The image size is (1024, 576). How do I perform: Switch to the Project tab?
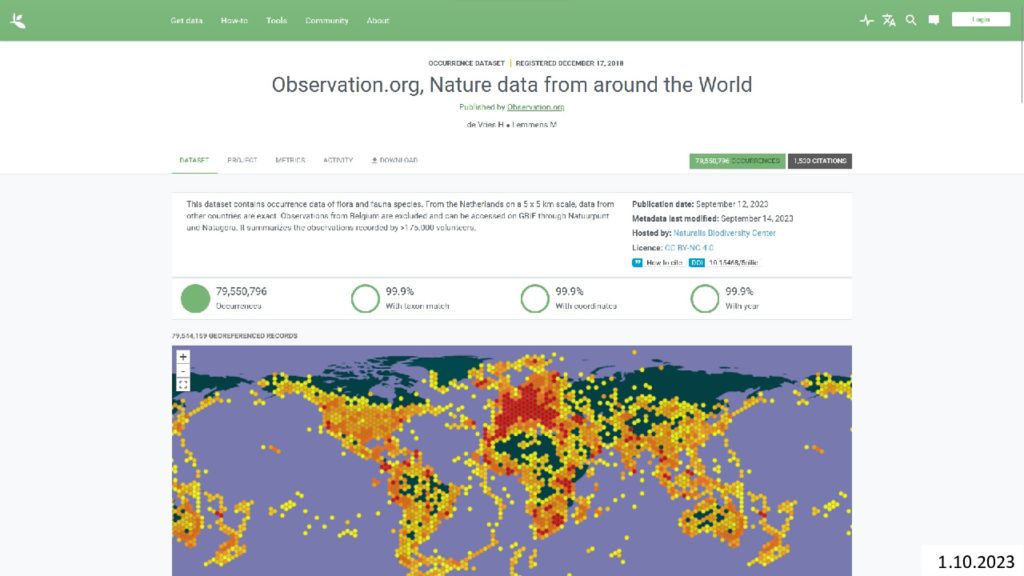click(x=242, y=161)
